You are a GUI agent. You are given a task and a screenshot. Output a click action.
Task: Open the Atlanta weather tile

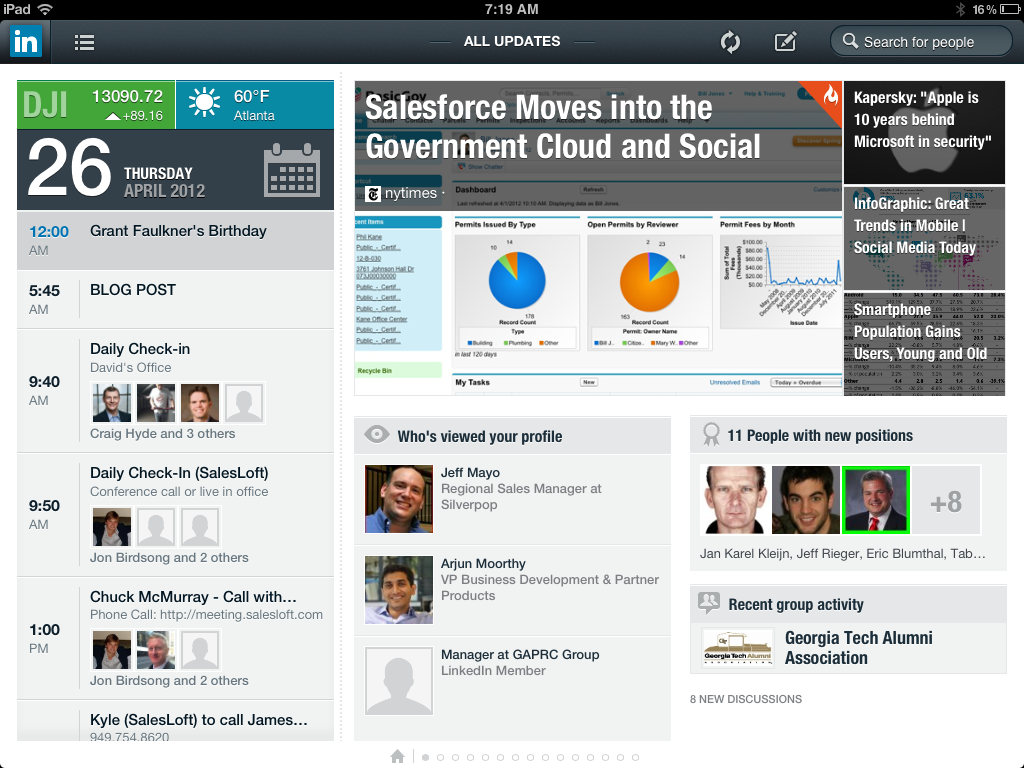click(255, 104)
